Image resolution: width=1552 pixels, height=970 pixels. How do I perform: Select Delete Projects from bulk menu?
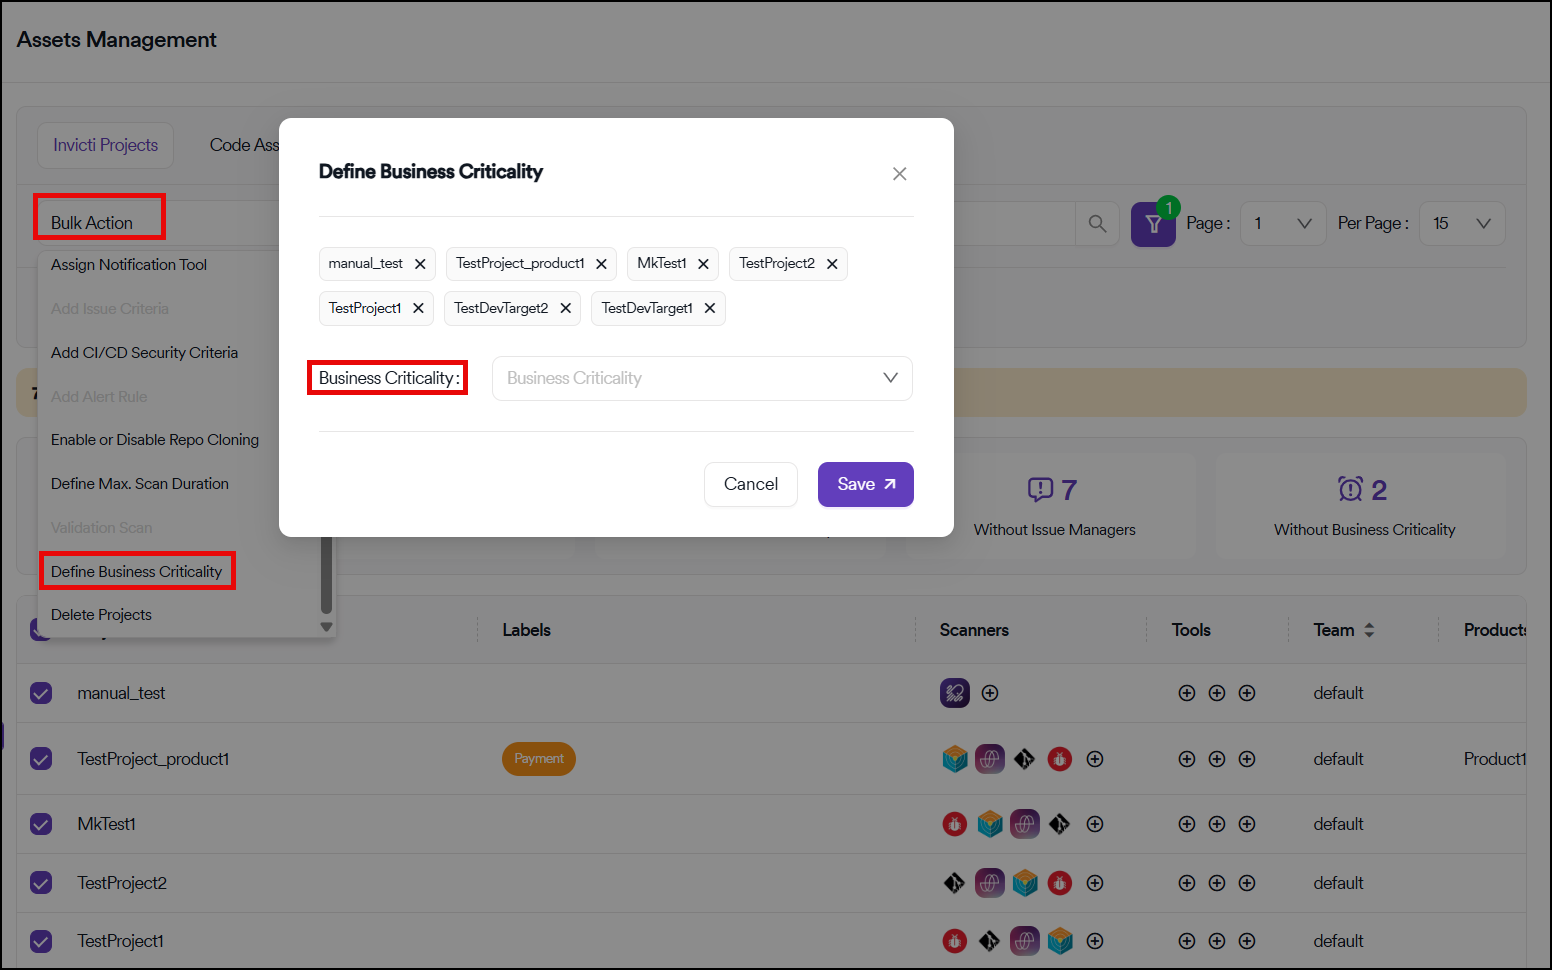pos(101,615)
